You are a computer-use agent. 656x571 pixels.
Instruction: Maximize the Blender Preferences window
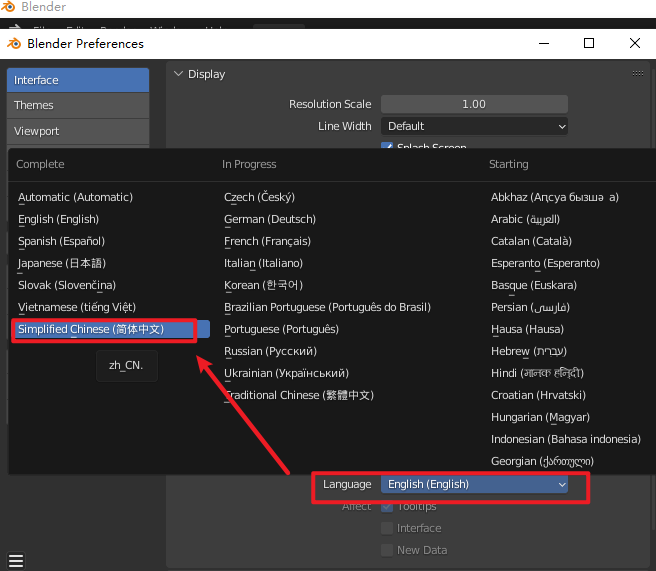coord(589,43)
